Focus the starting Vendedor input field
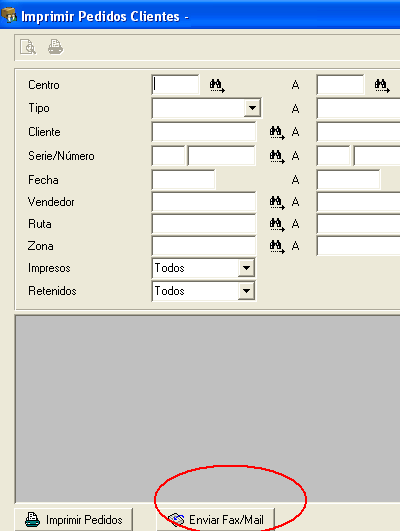 [204, 202]
